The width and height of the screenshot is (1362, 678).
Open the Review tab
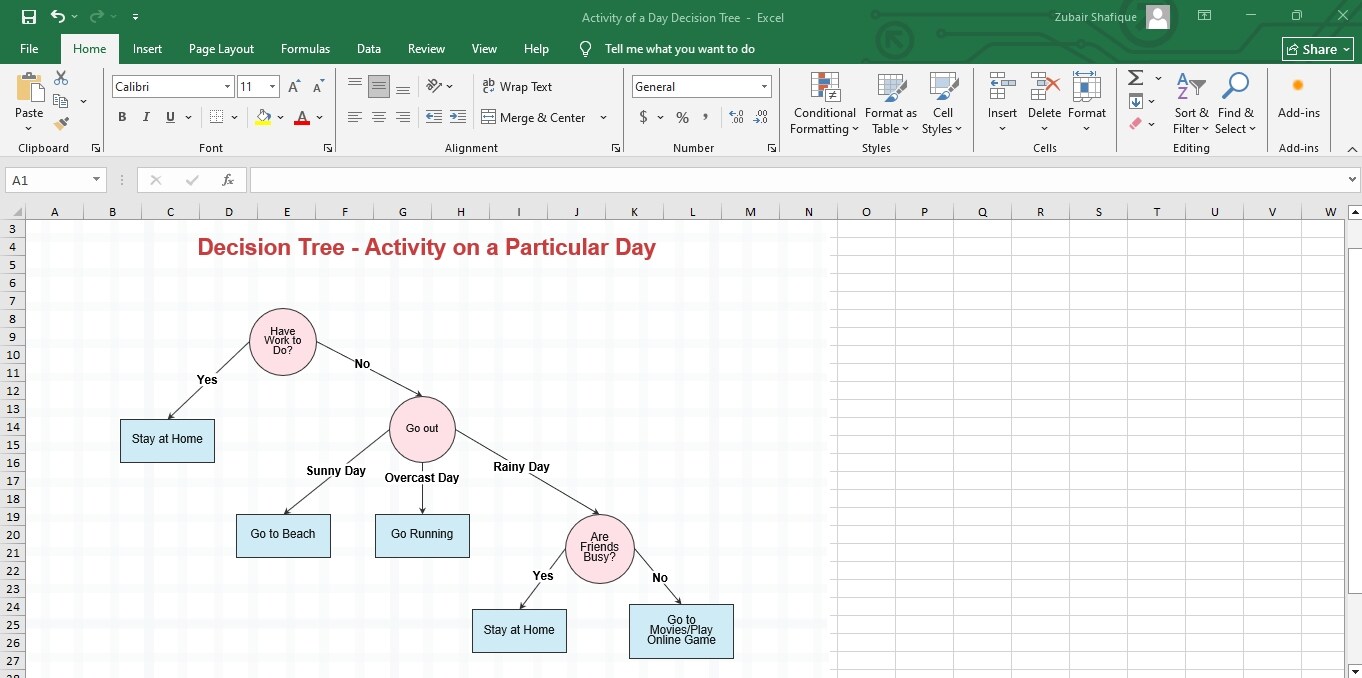pos(426,48)
